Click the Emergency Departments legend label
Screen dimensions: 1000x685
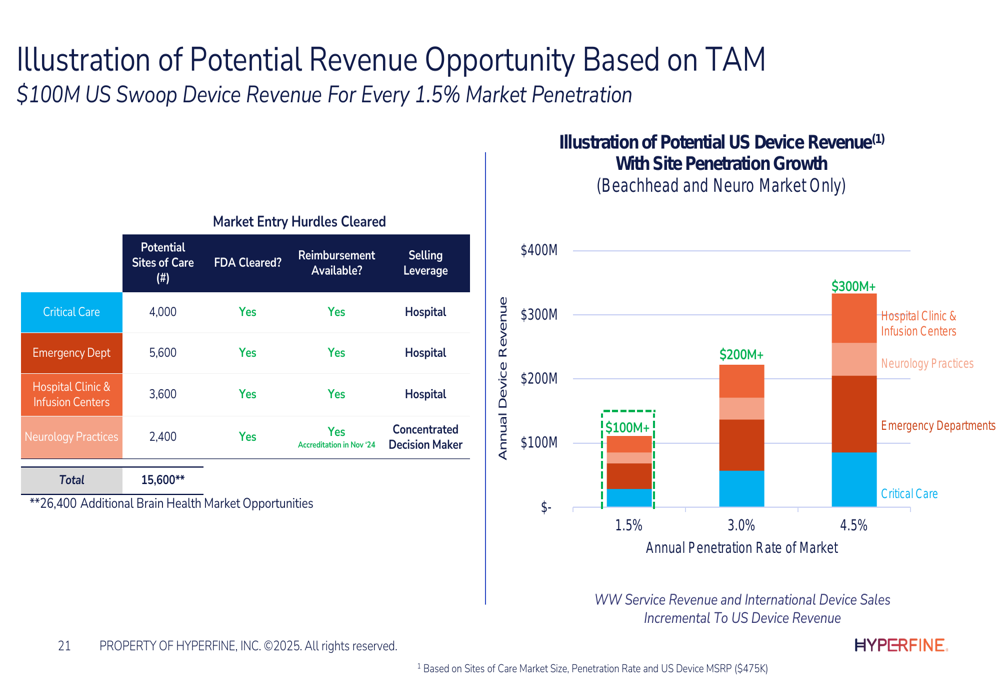click(938, 425)
